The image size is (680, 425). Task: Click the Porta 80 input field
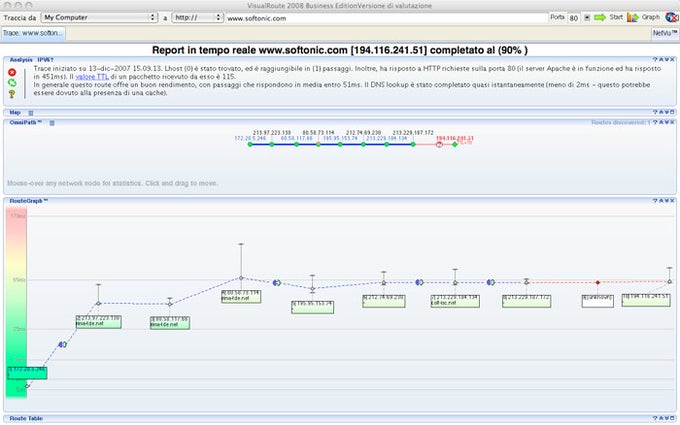pos(574,18)
